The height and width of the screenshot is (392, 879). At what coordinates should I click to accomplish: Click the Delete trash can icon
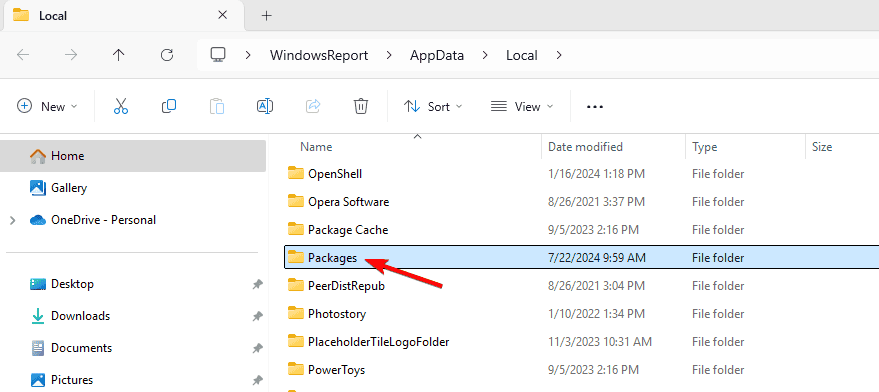pos(361,106)
